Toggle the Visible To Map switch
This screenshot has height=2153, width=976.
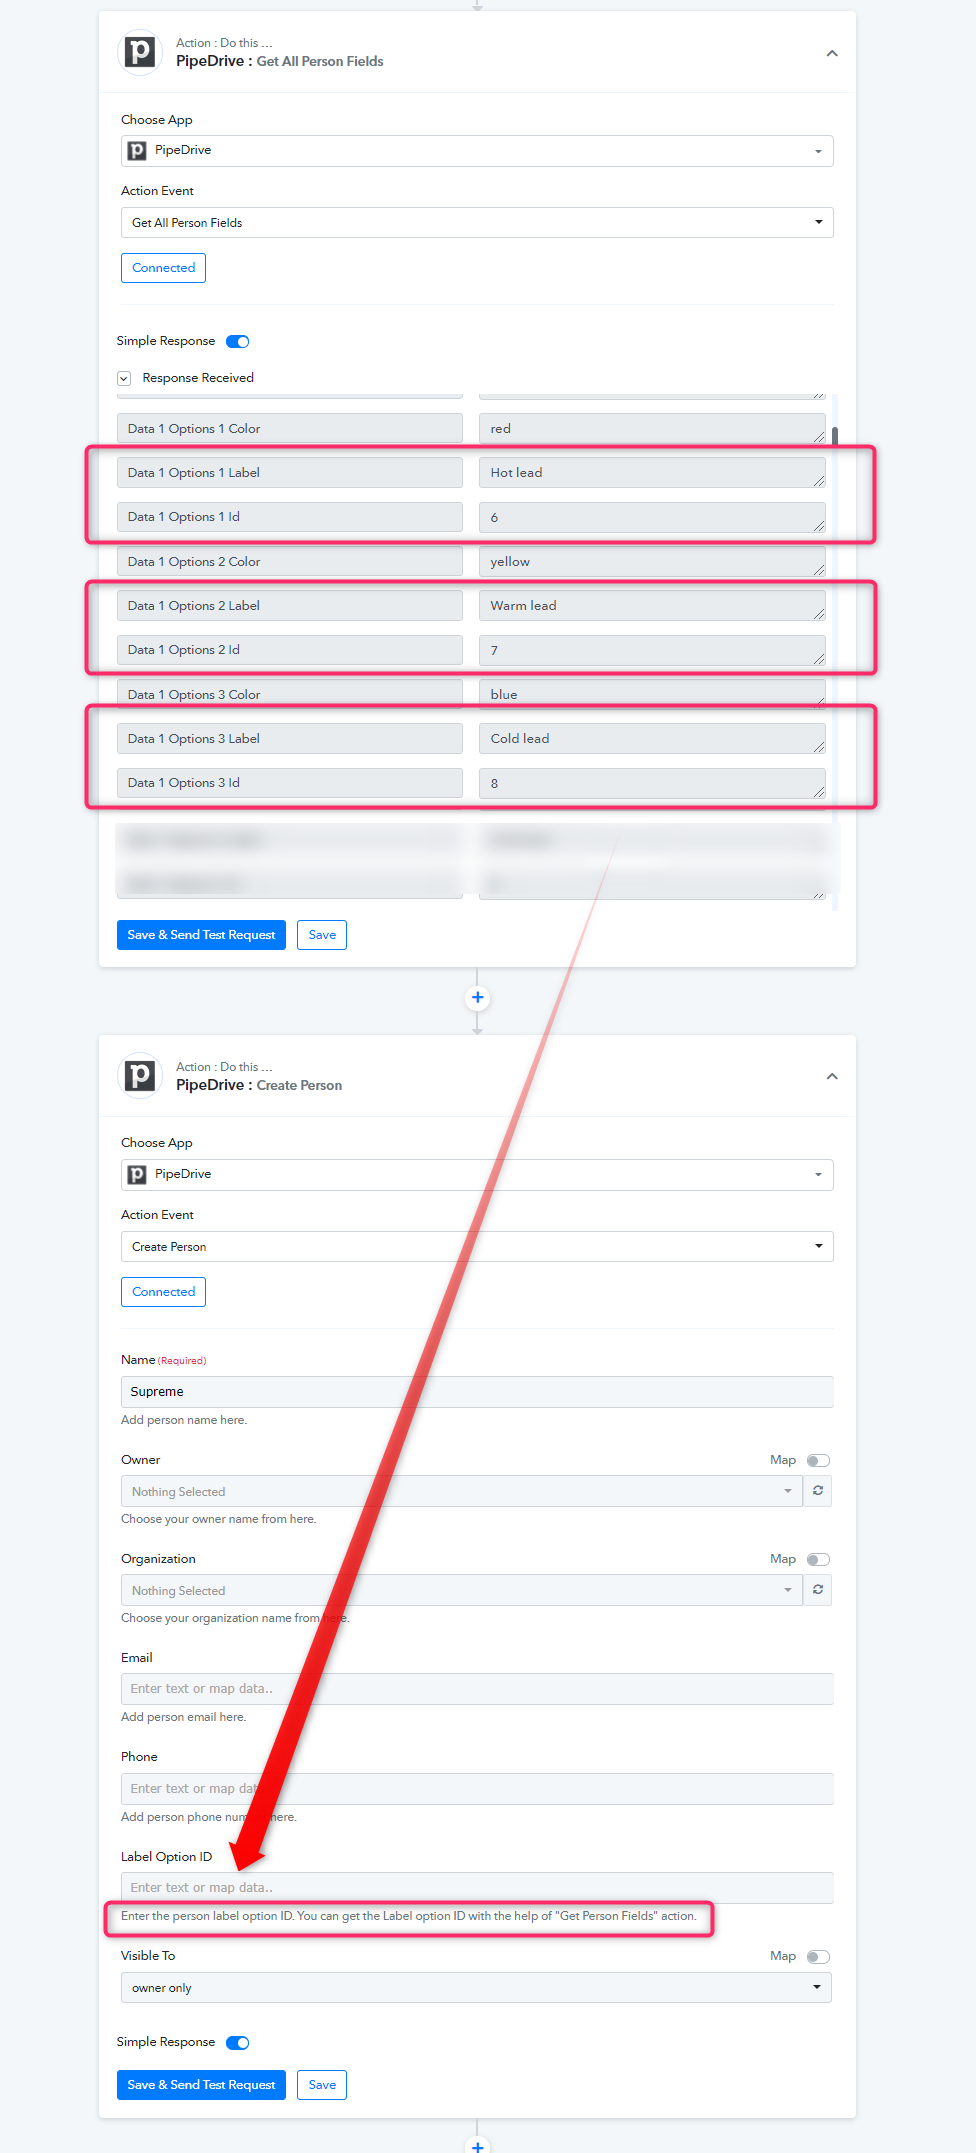pos(819,1957)
